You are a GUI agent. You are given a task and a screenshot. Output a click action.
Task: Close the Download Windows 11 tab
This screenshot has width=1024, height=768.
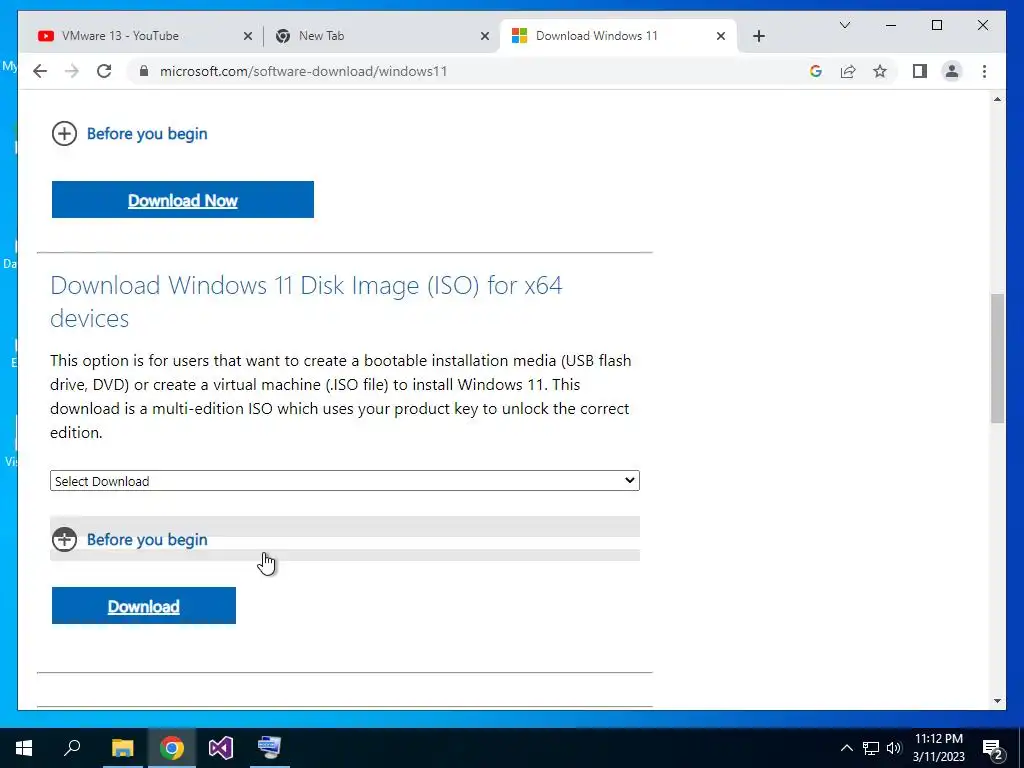(720, 36)
